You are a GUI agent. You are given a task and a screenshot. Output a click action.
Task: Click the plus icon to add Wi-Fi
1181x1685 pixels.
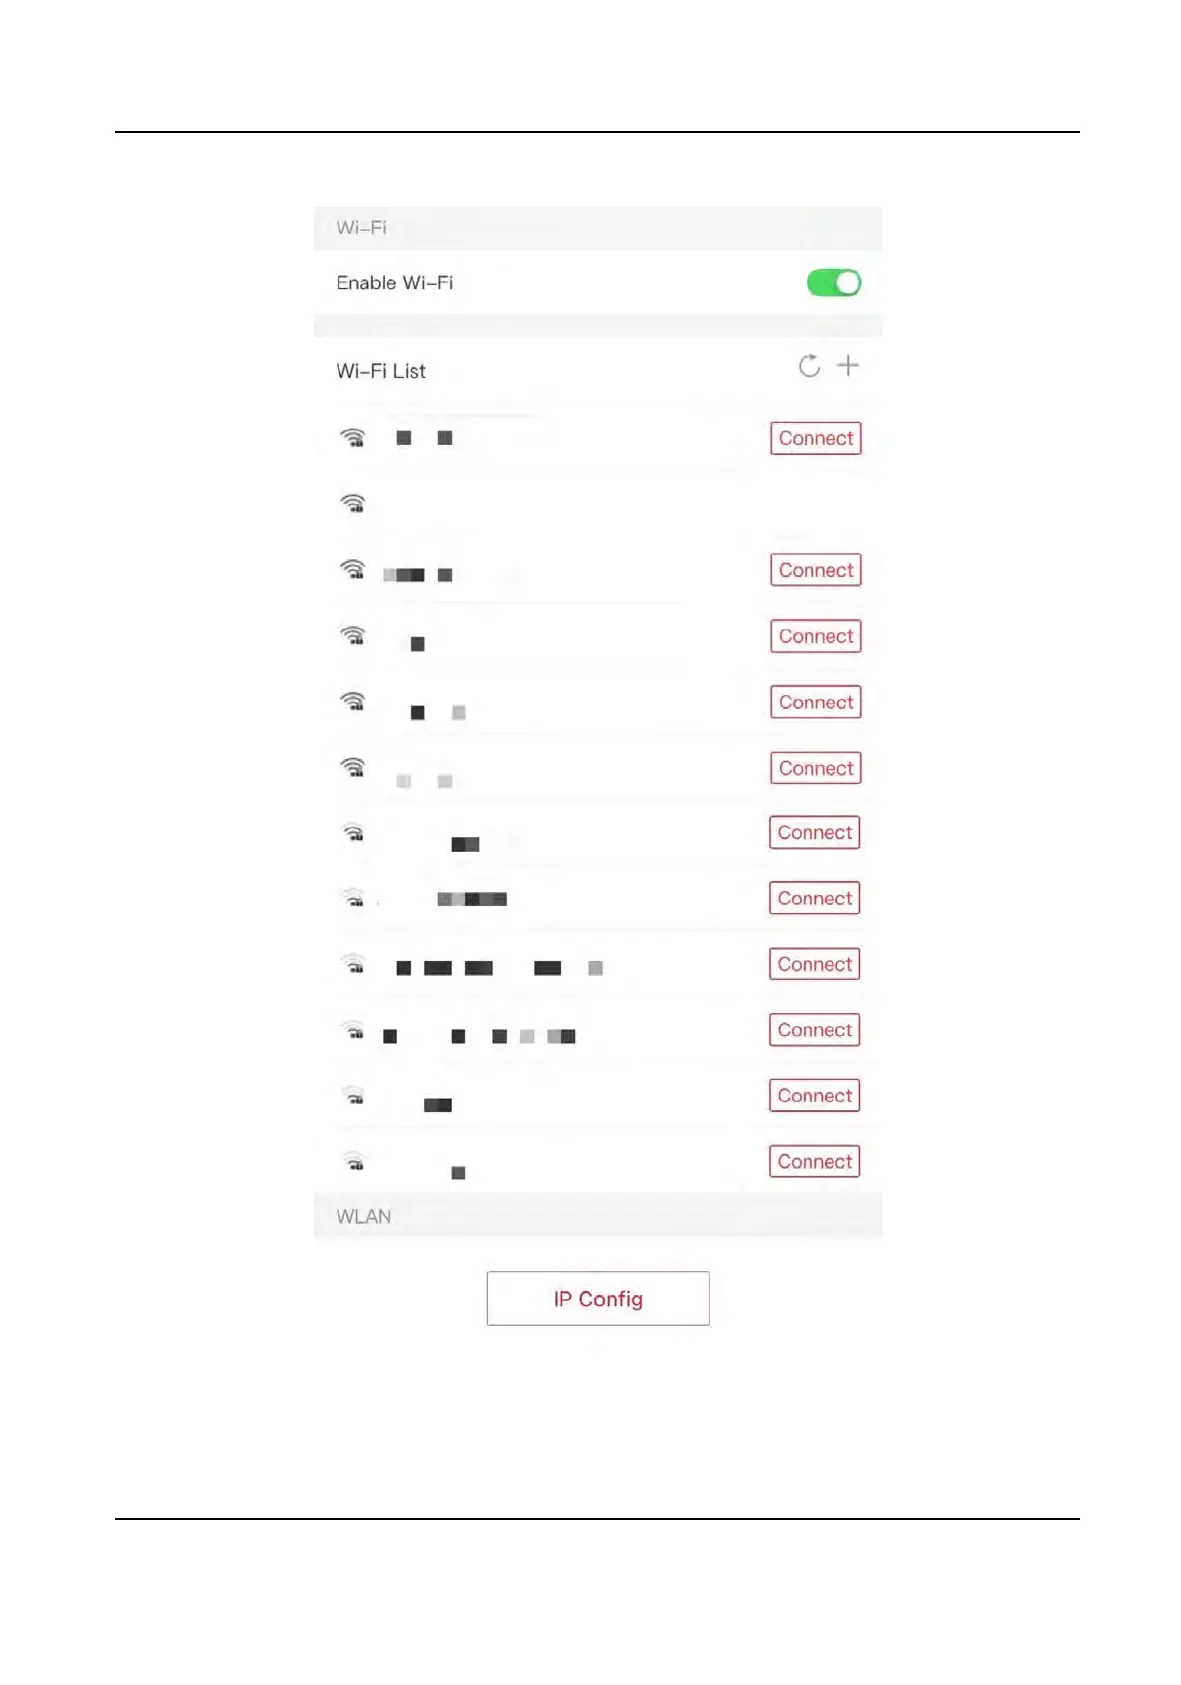coord(848,366)
